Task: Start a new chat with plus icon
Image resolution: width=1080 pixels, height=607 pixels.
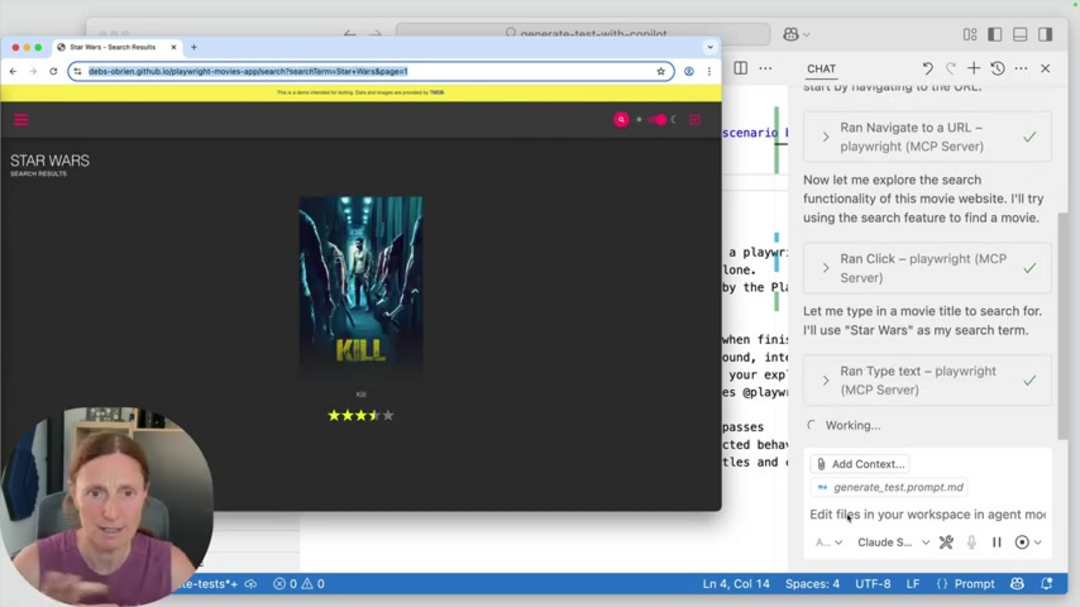Action: (x=973, y=68)
